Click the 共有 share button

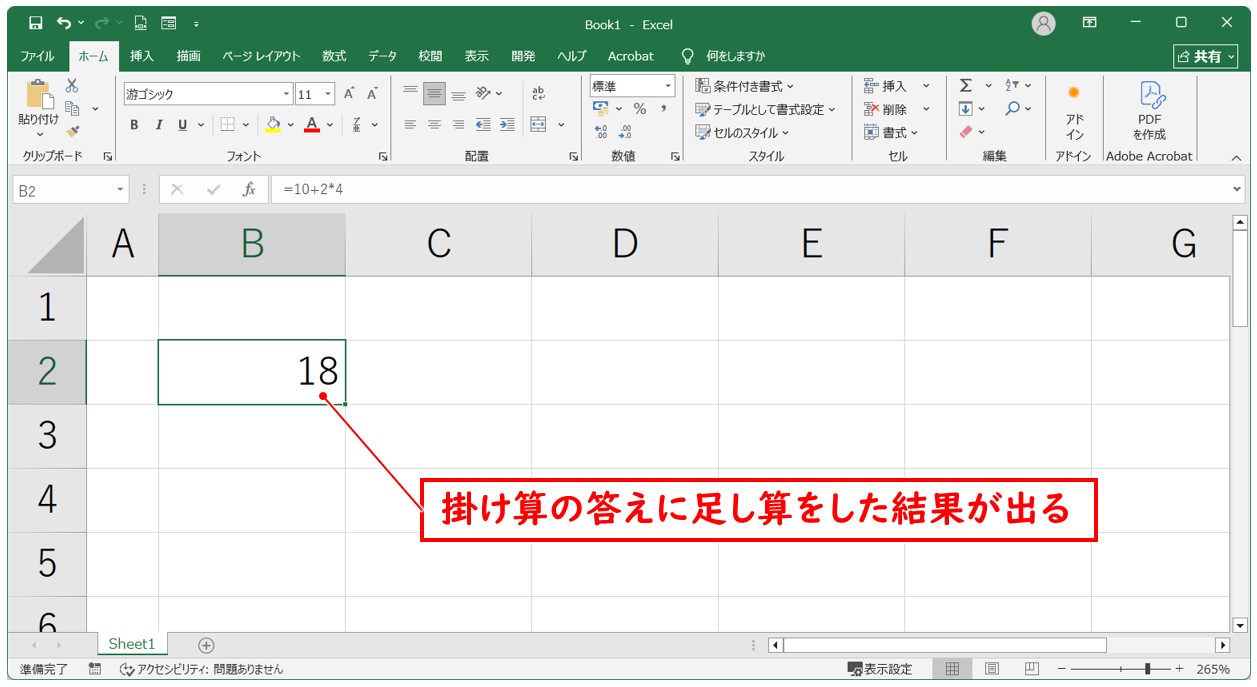point(1205,56)
